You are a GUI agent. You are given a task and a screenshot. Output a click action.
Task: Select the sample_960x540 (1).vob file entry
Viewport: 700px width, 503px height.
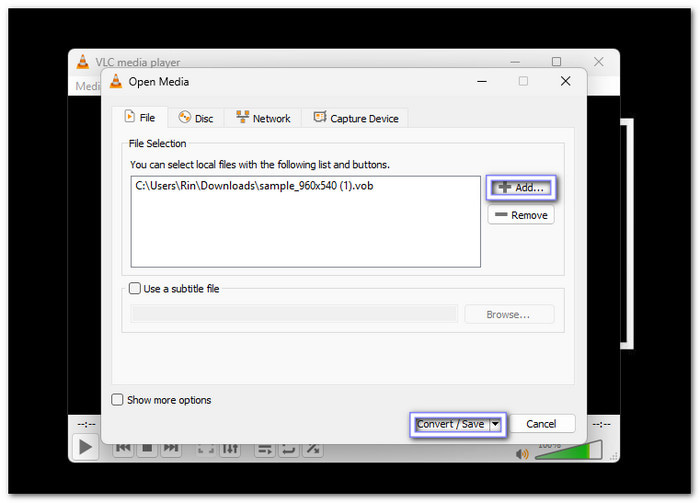254,186
